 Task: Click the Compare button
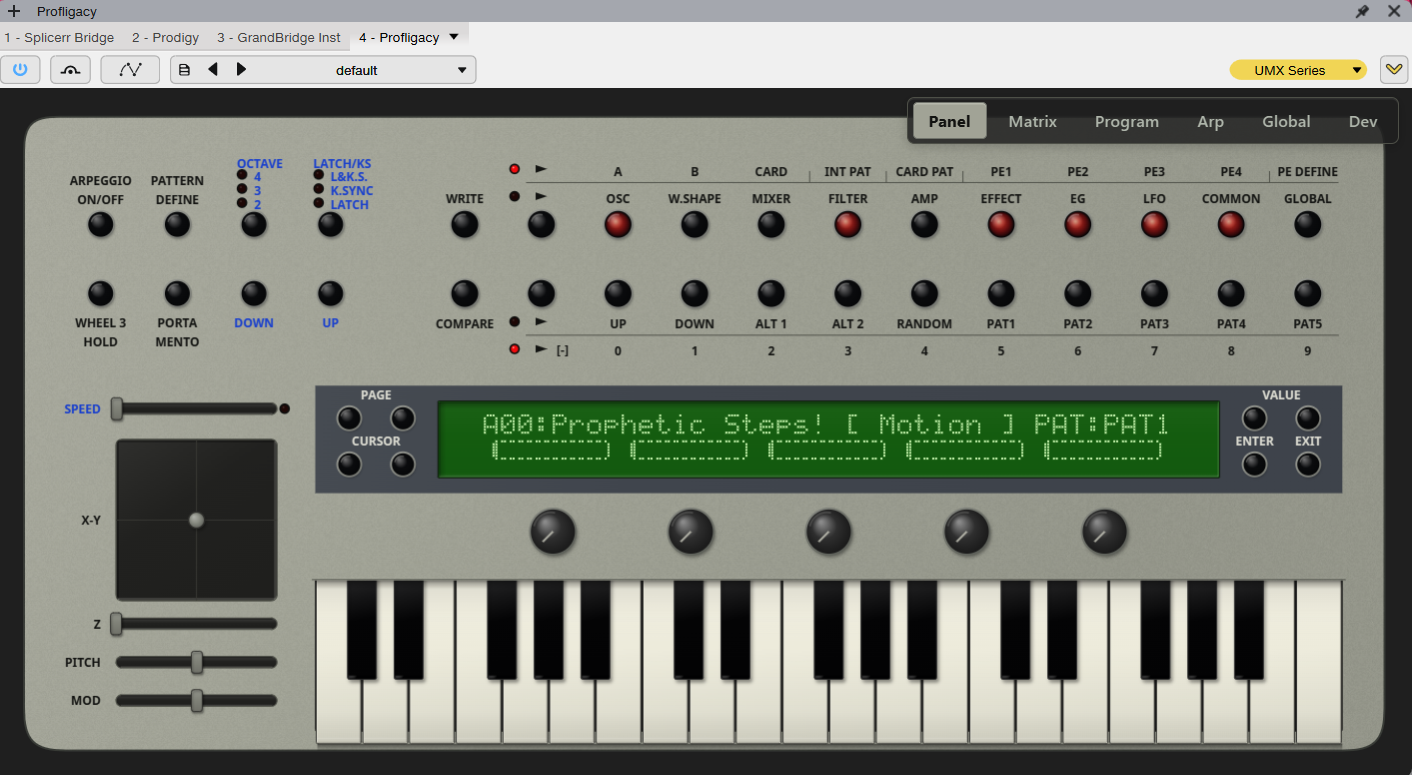(x=465, y=294)
